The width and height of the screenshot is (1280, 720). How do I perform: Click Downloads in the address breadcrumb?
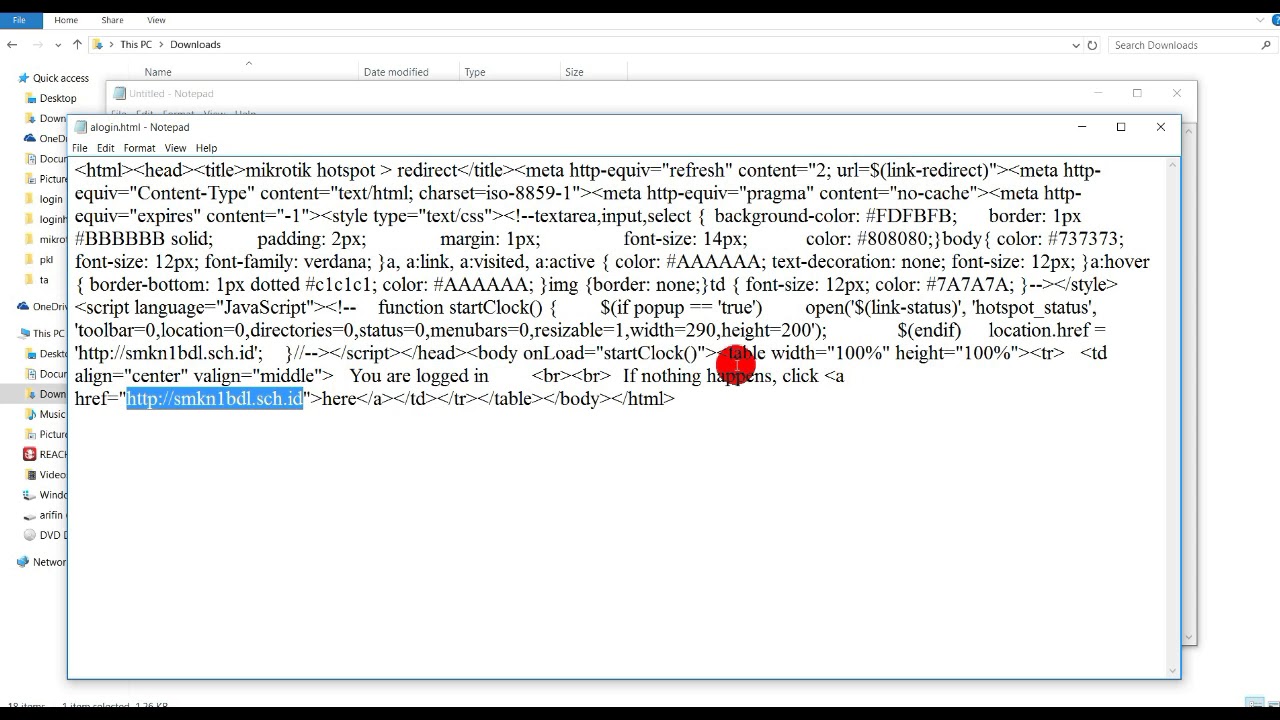(x=195, y=45)
